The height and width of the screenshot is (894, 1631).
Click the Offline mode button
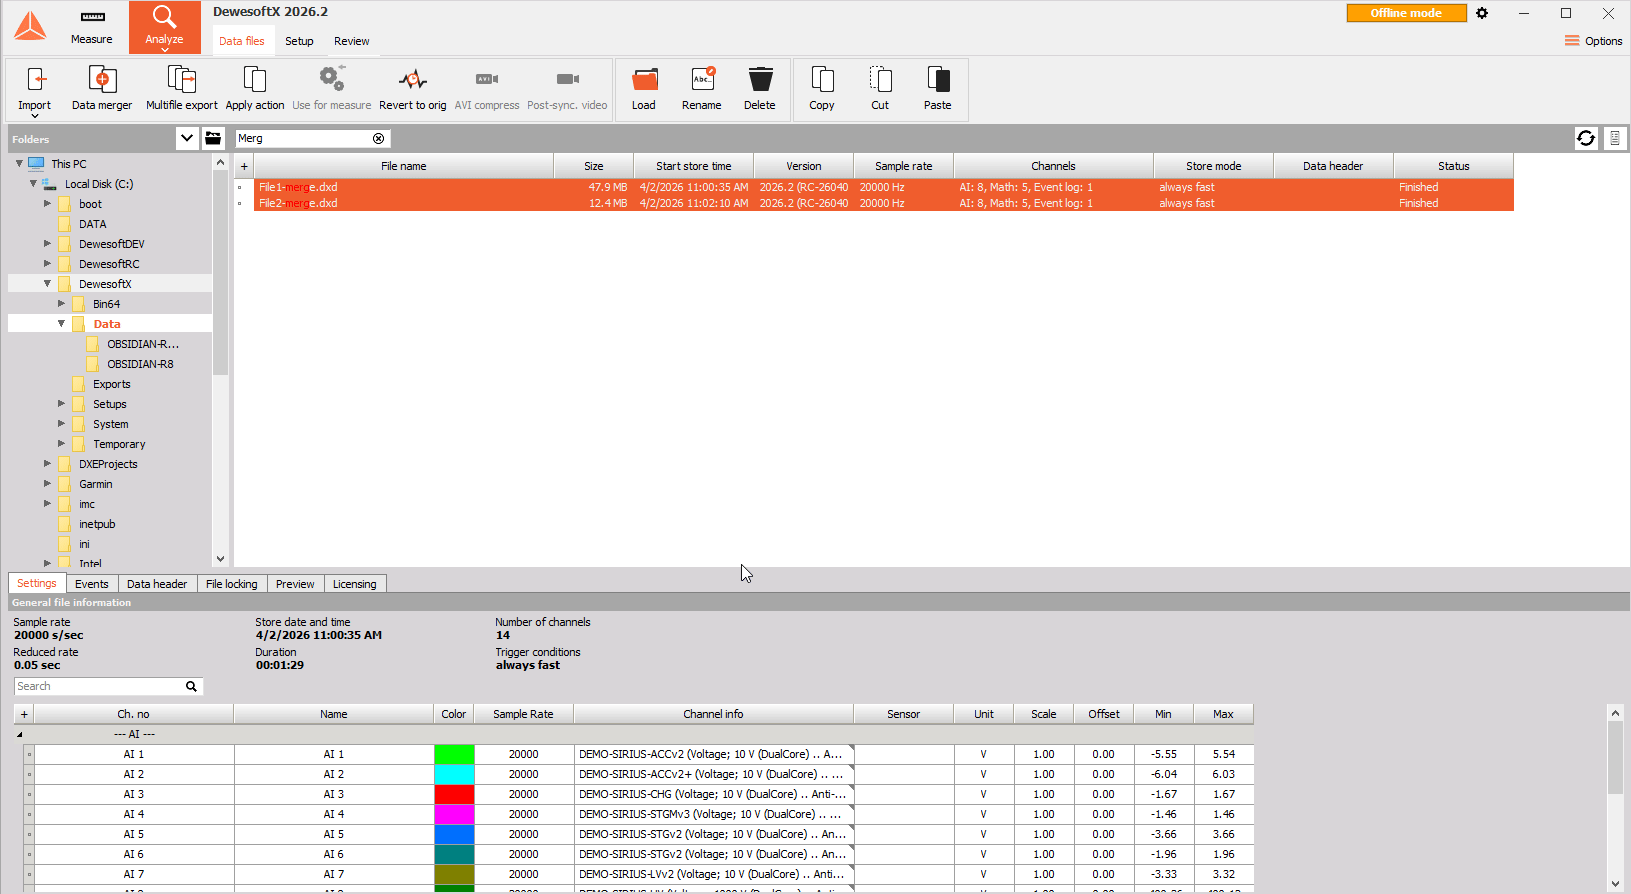click(1406, 13)
